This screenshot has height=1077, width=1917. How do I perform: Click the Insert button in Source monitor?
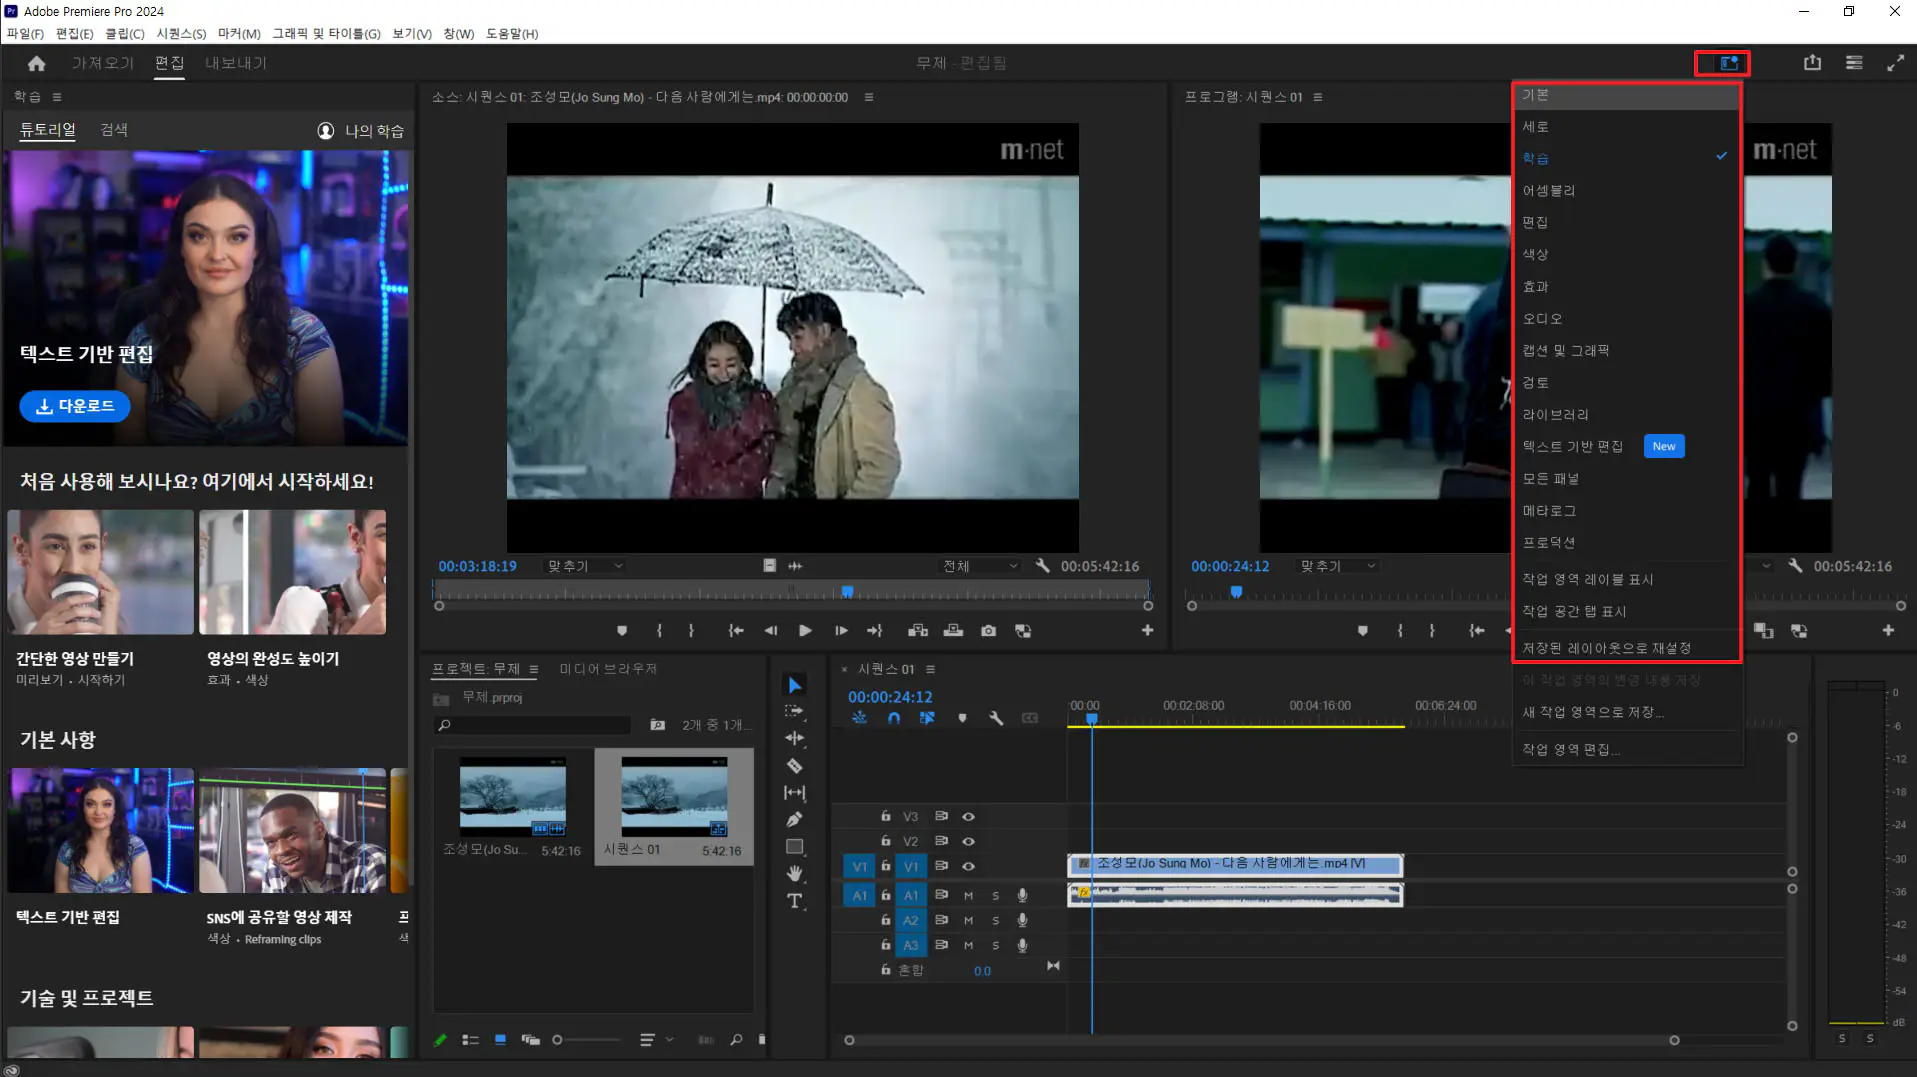point(918,631)
